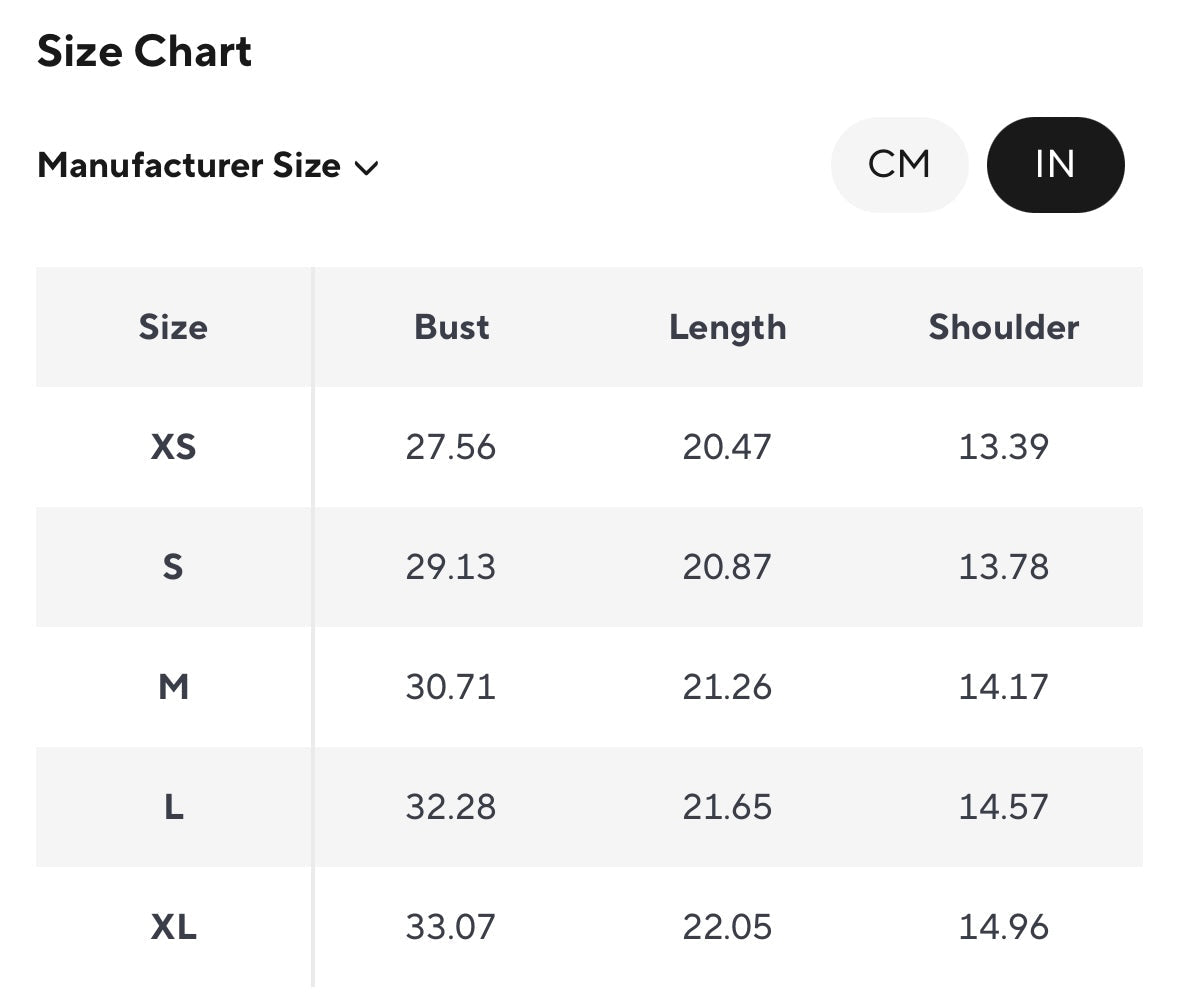Click the XL length value 22.05
The image size is (1179, 994).
(x=727, y=927)
